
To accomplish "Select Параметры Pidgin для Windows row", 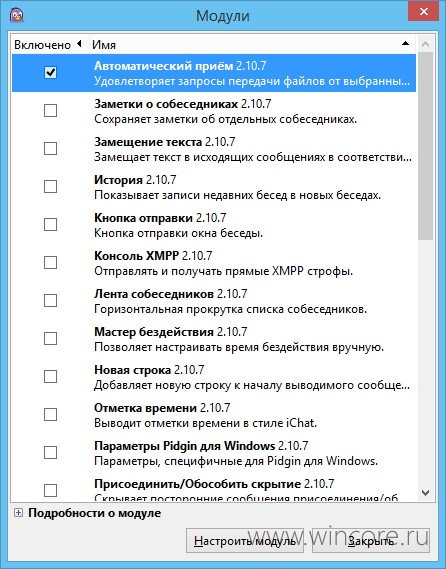I will 214,453.
